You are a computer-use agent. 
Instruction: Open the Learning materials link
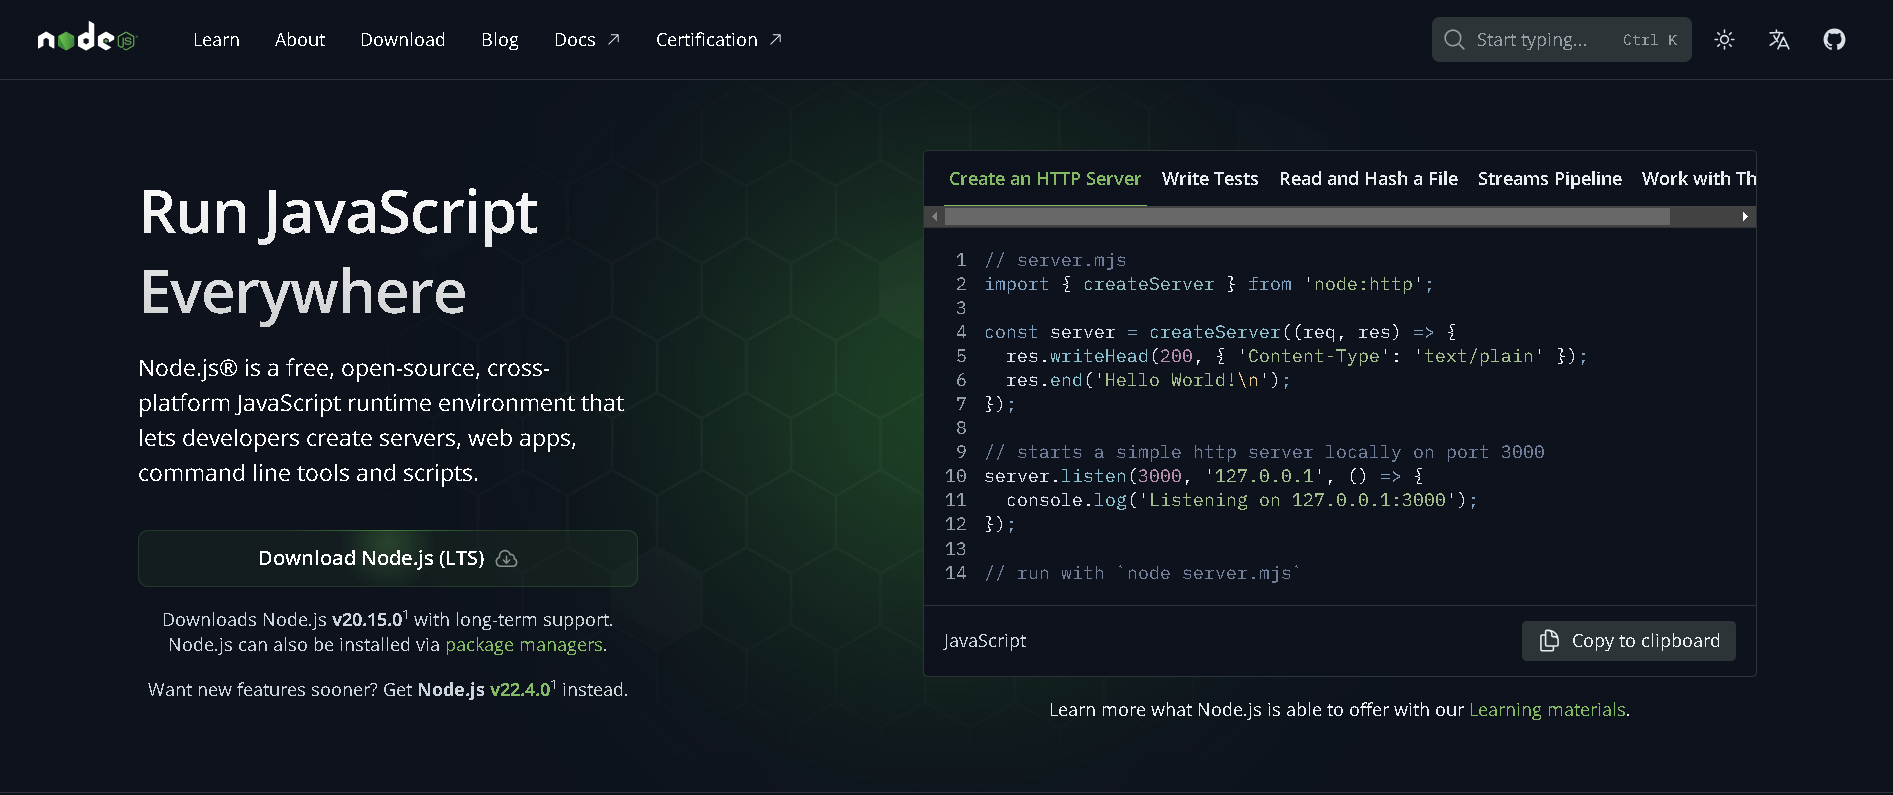pyautogui.click(x=1547, y=710)
